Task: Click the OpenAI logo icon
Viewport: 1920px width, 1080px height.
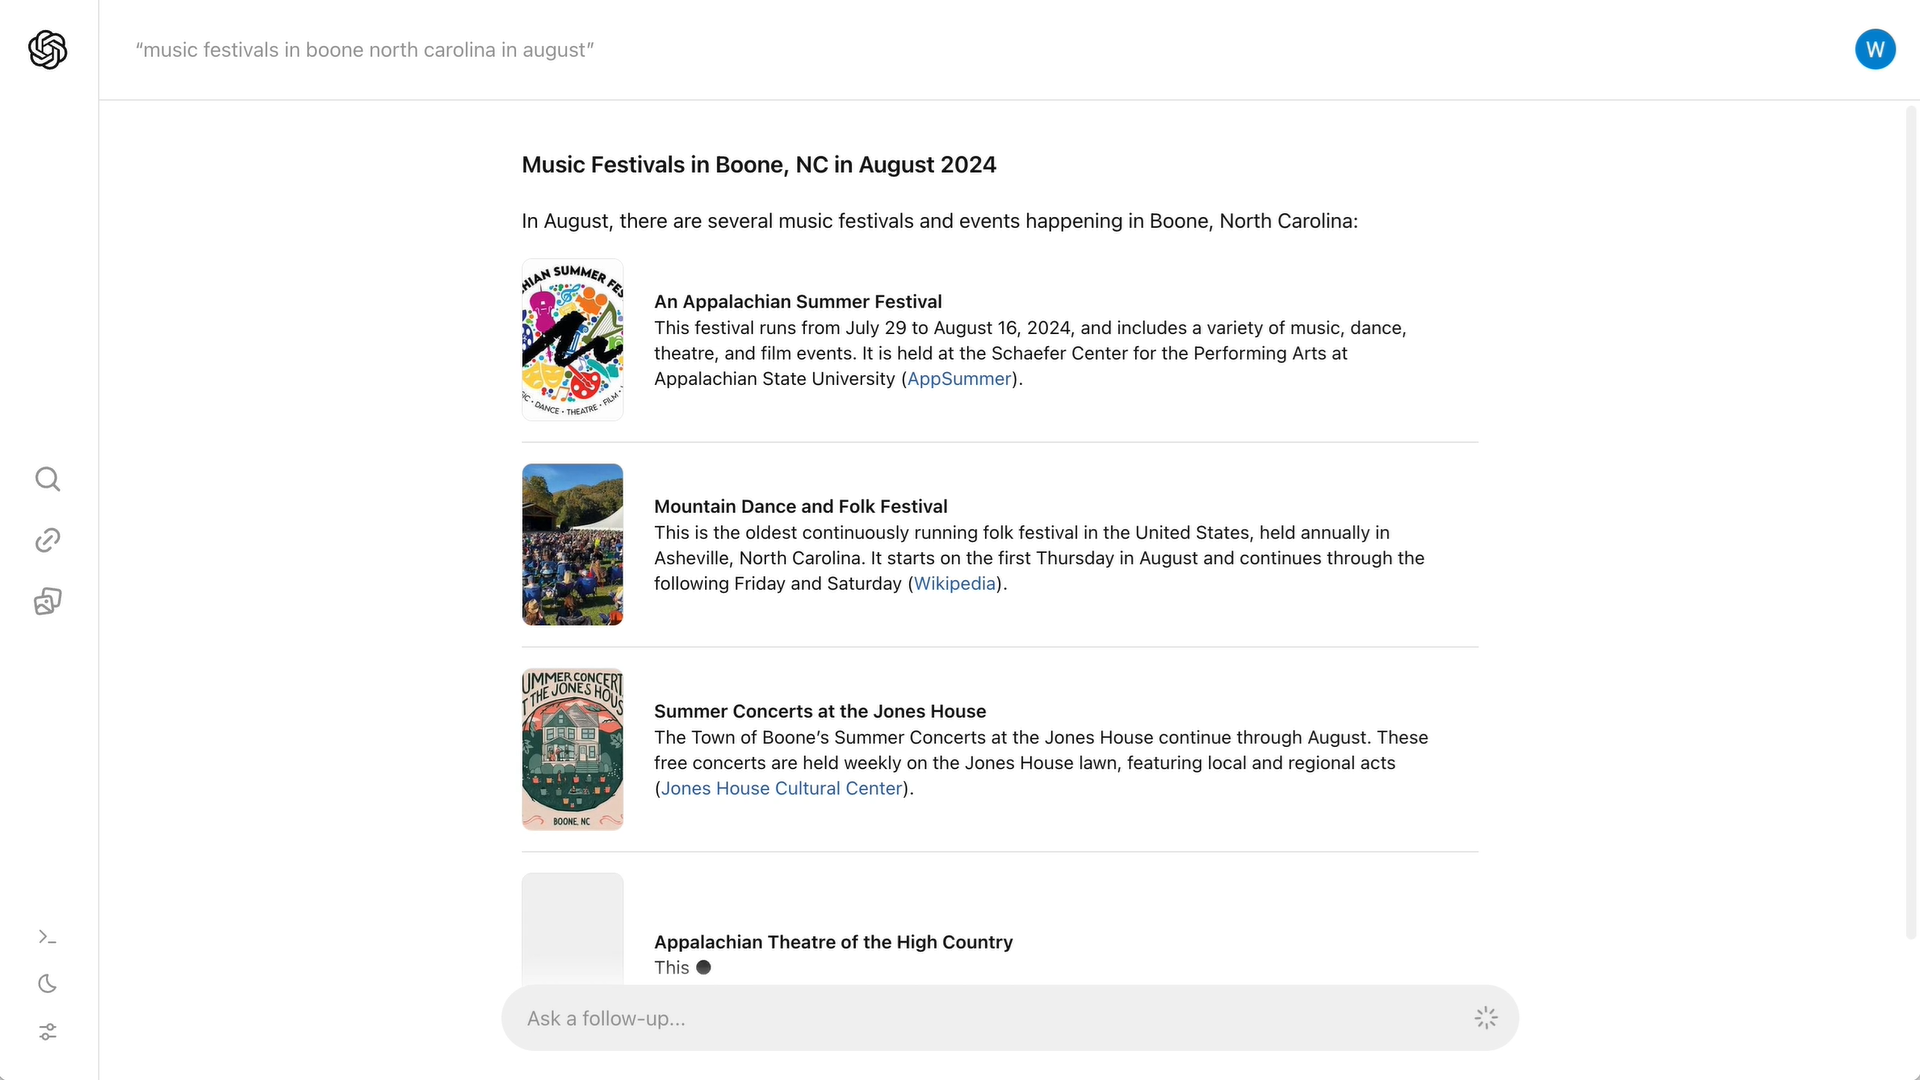Action: tap(48, 50)
